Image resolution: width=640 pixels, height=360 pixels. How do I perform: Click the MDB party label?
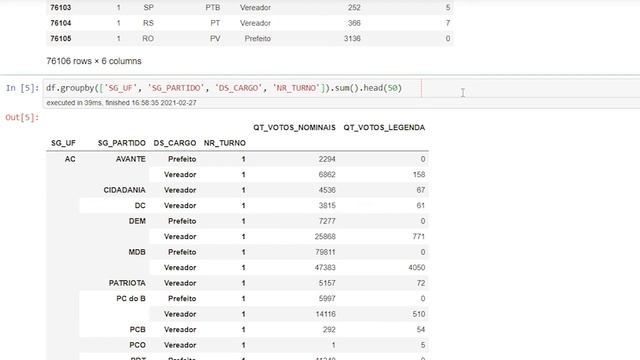[137, 252]
